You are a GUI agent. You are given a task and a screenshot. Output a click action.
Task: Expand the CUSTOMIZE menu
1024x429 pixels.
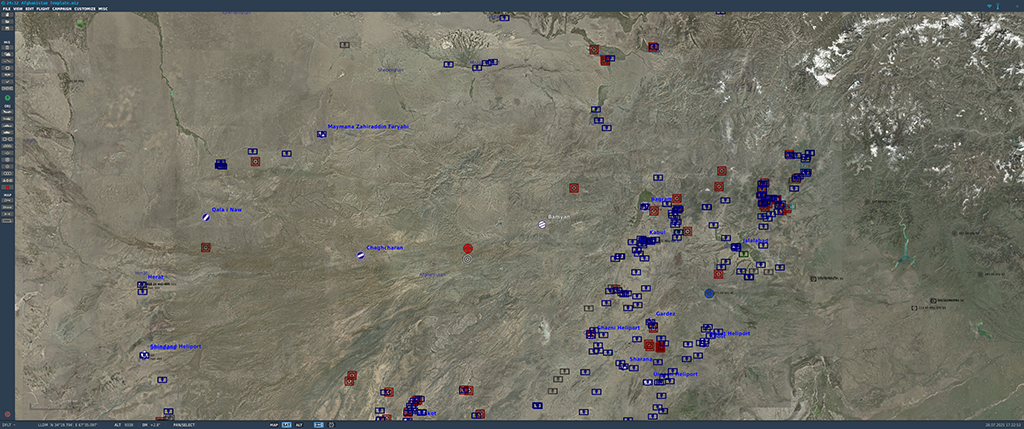[85, 8]
